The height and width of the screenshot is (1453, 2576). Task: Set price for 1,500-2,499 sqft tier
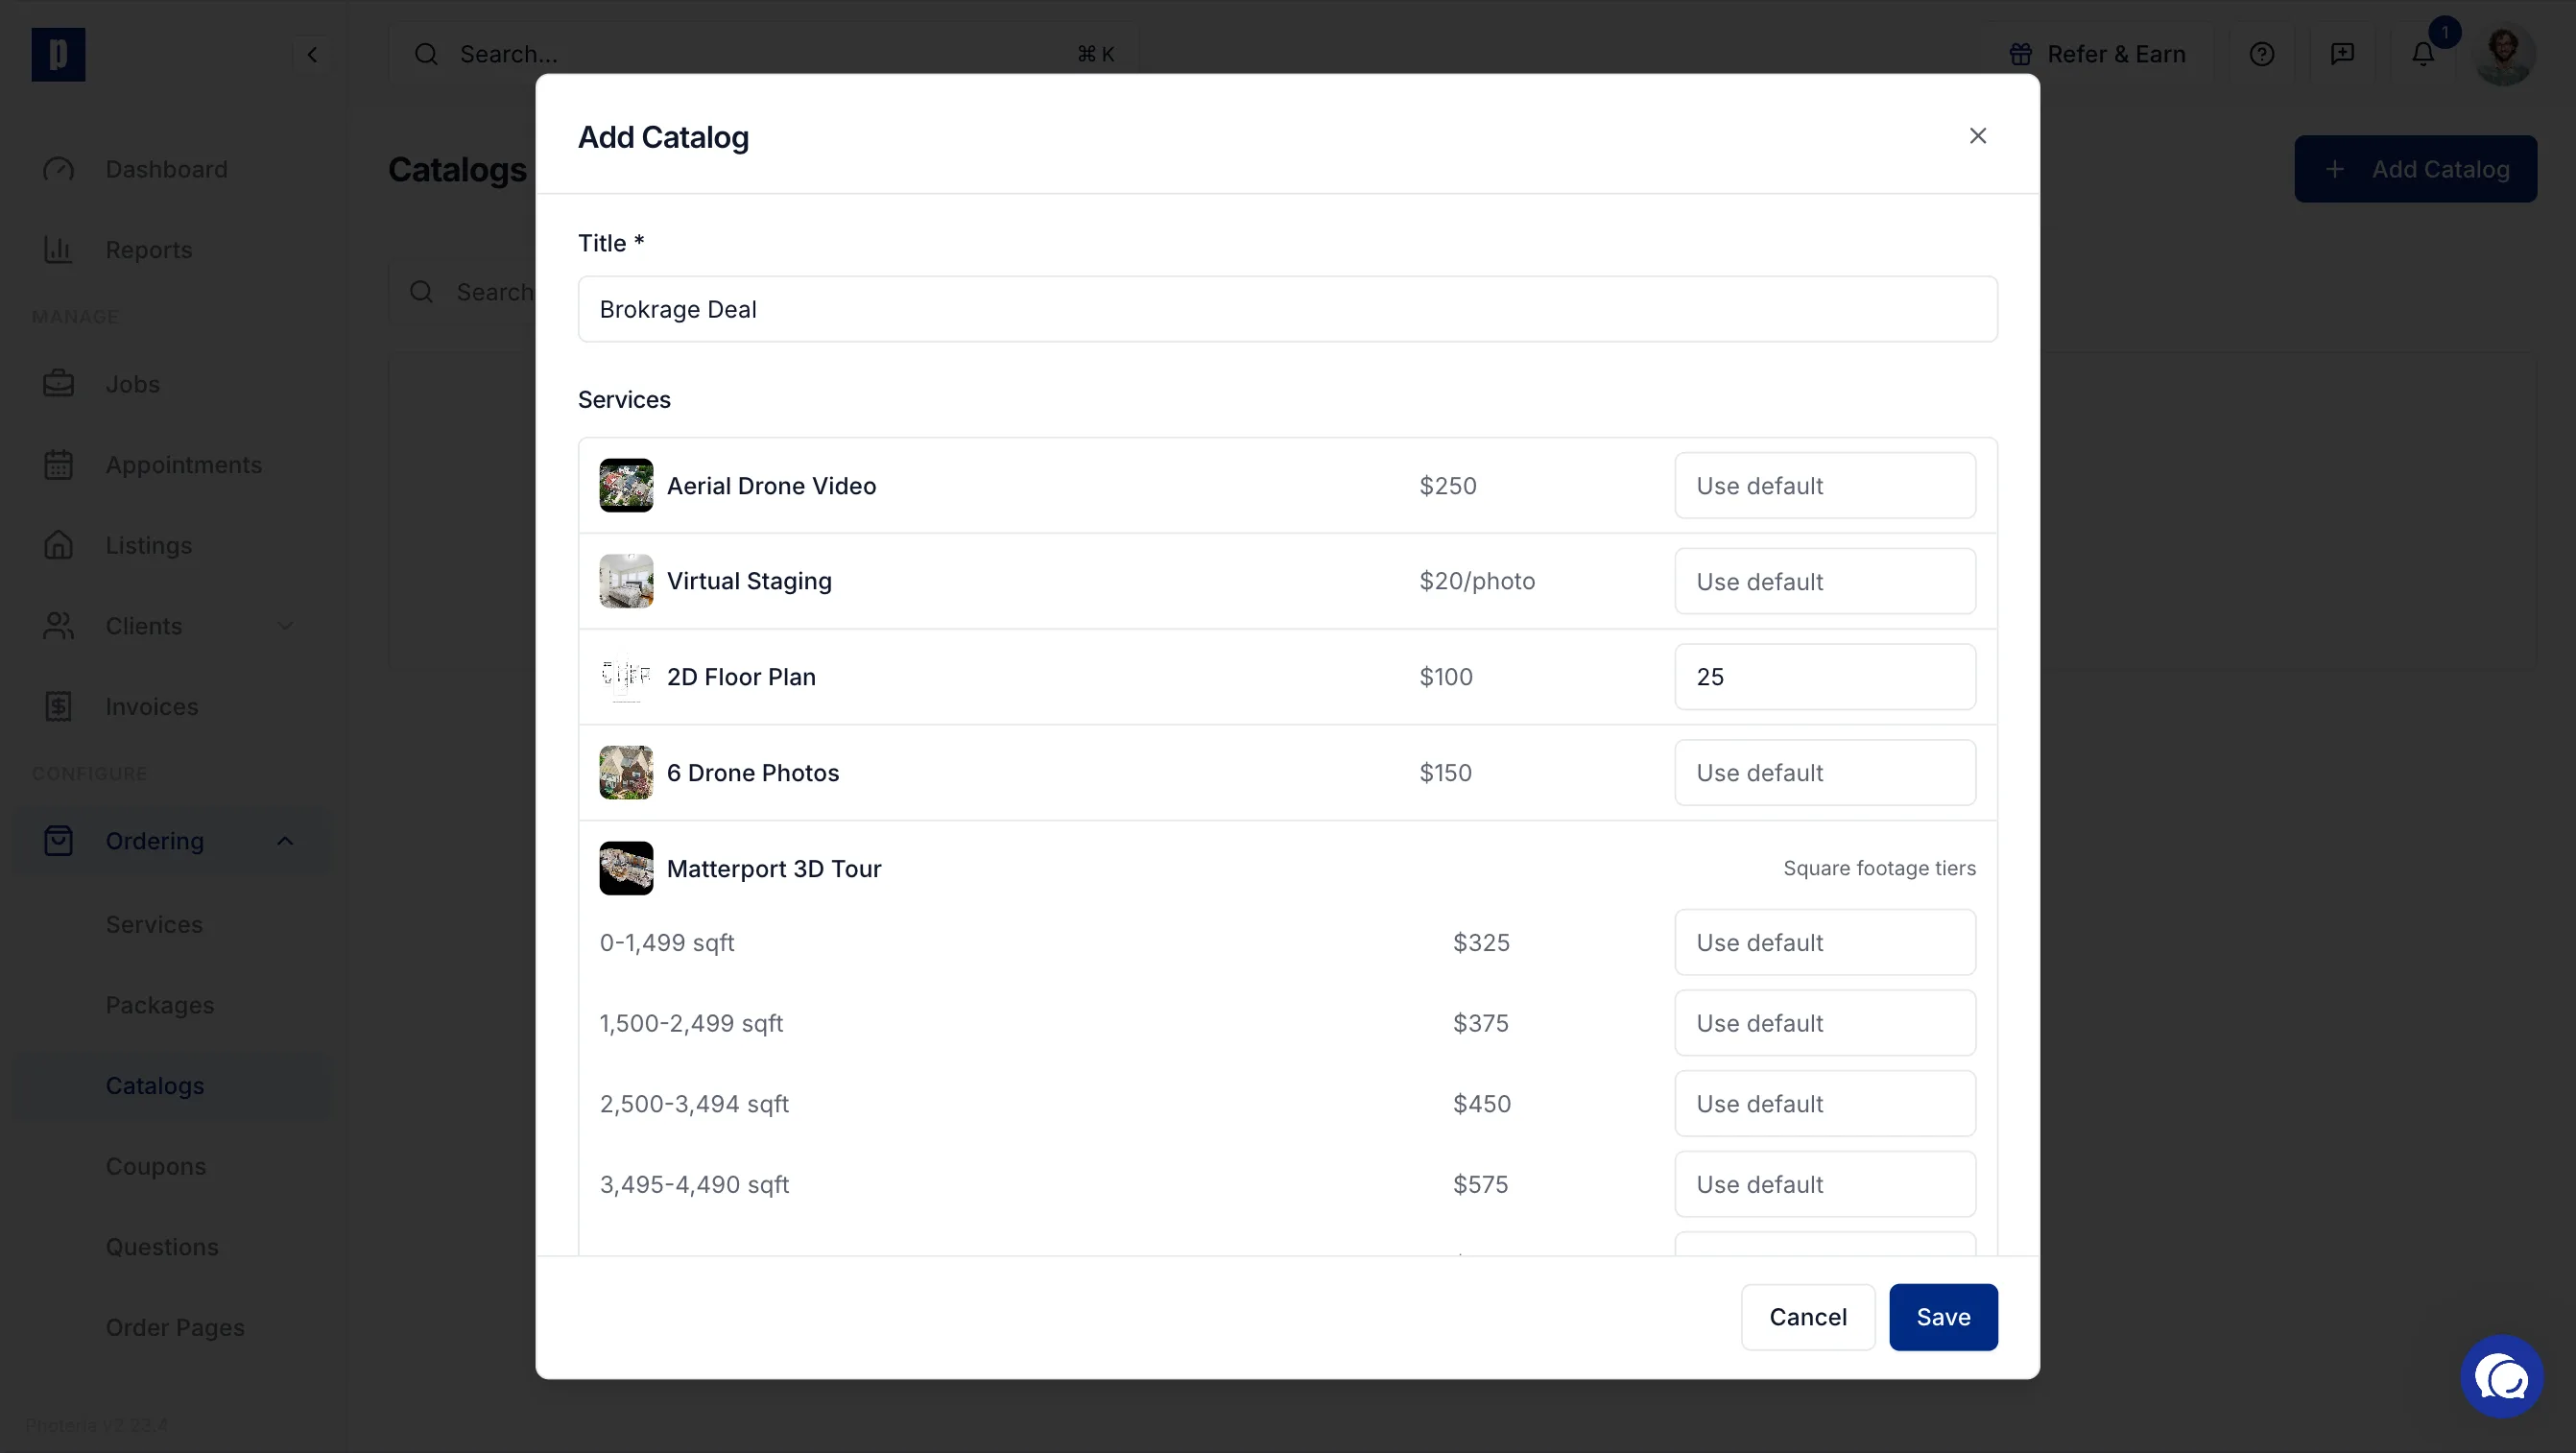coord(1824,1023)
